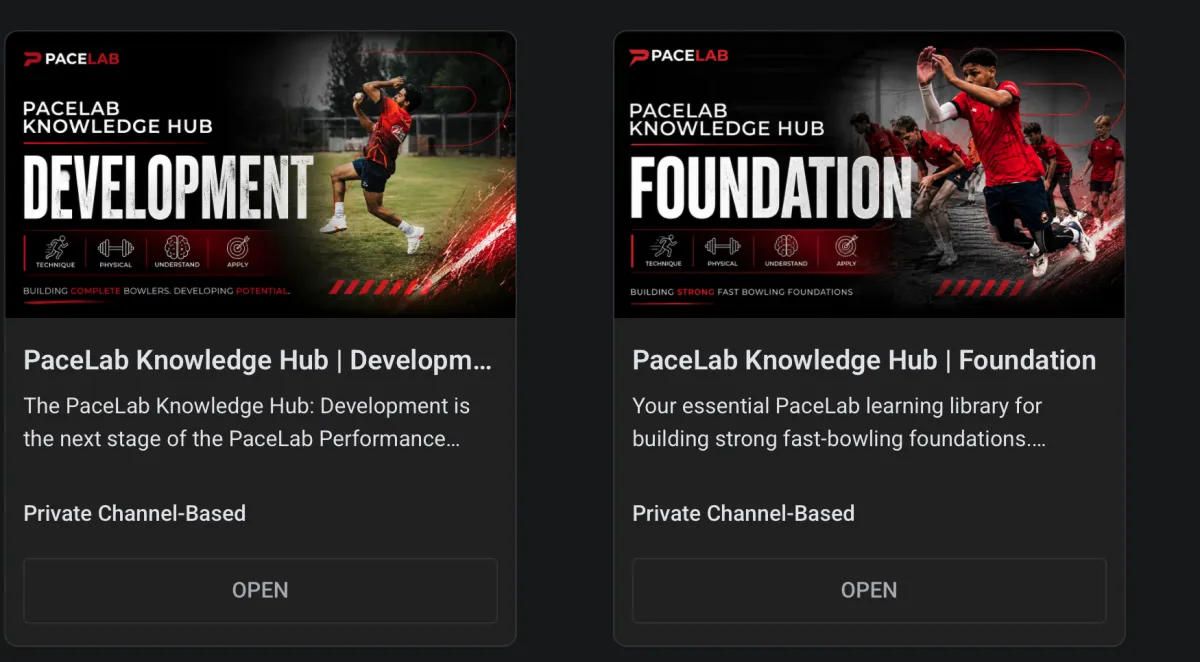Click the Understand brain icon on Foundation banner
The height and width of the screenshot is (662, 1200).
click(786, 246)
